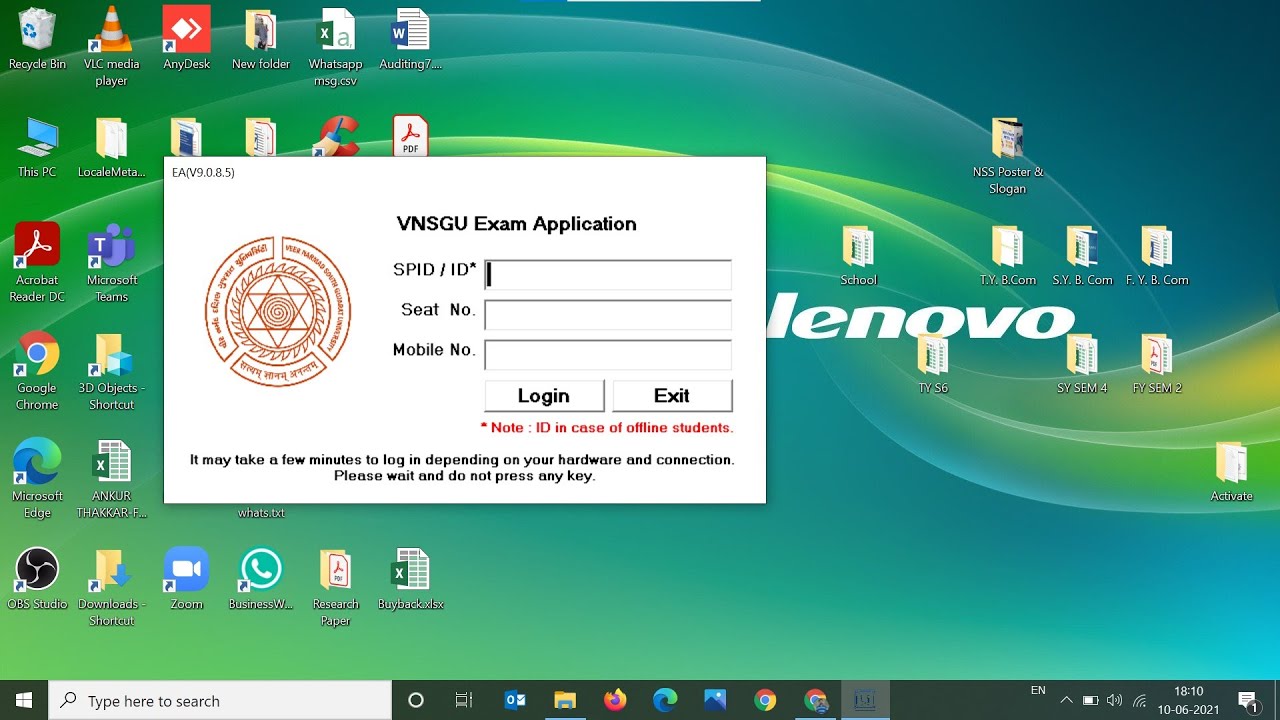Select the LocaleMeta folder icon
This screenshot has height=720, width=1280.
click(111, 148)
